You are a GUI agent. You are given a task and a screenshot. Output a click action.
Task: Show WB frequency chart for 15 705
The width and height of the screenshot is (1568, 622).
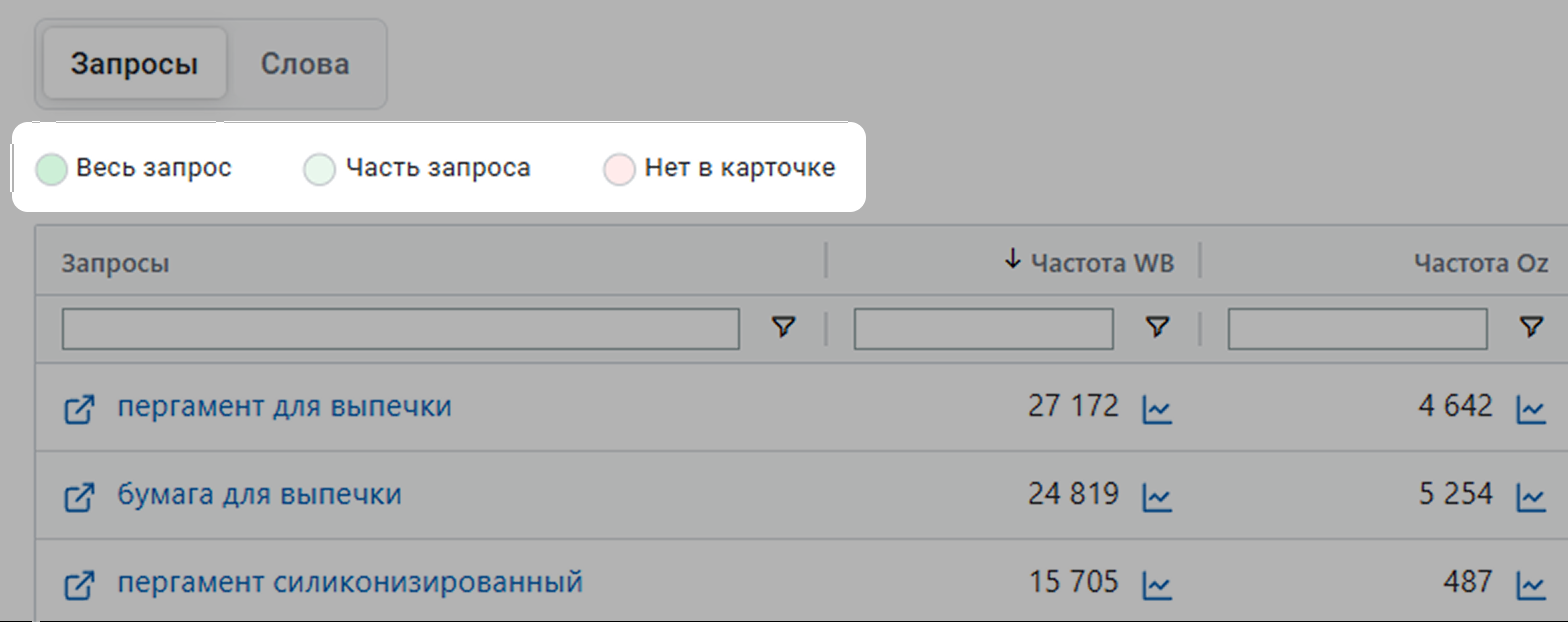click(1157, 584)
